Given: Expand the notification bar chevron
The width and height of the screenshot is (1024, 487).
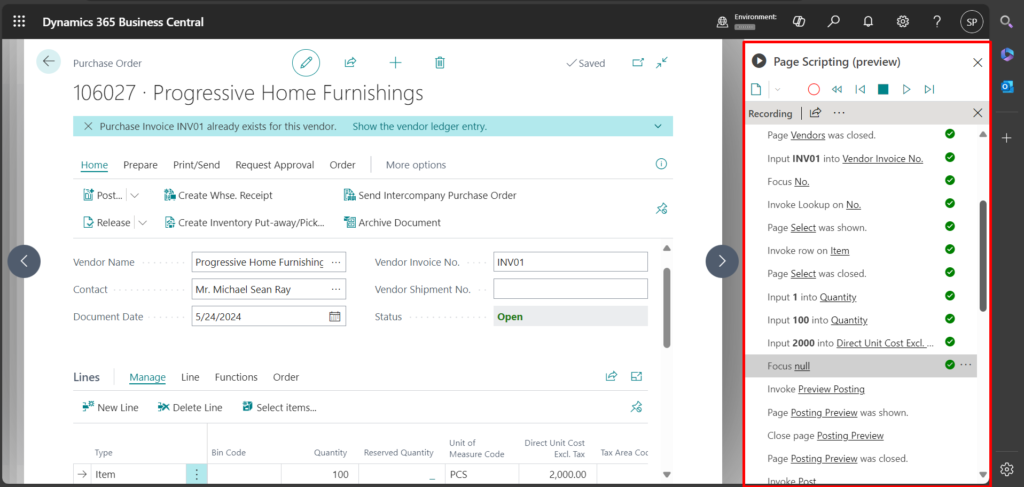Looking at the screenshot, I should (658, 127).
